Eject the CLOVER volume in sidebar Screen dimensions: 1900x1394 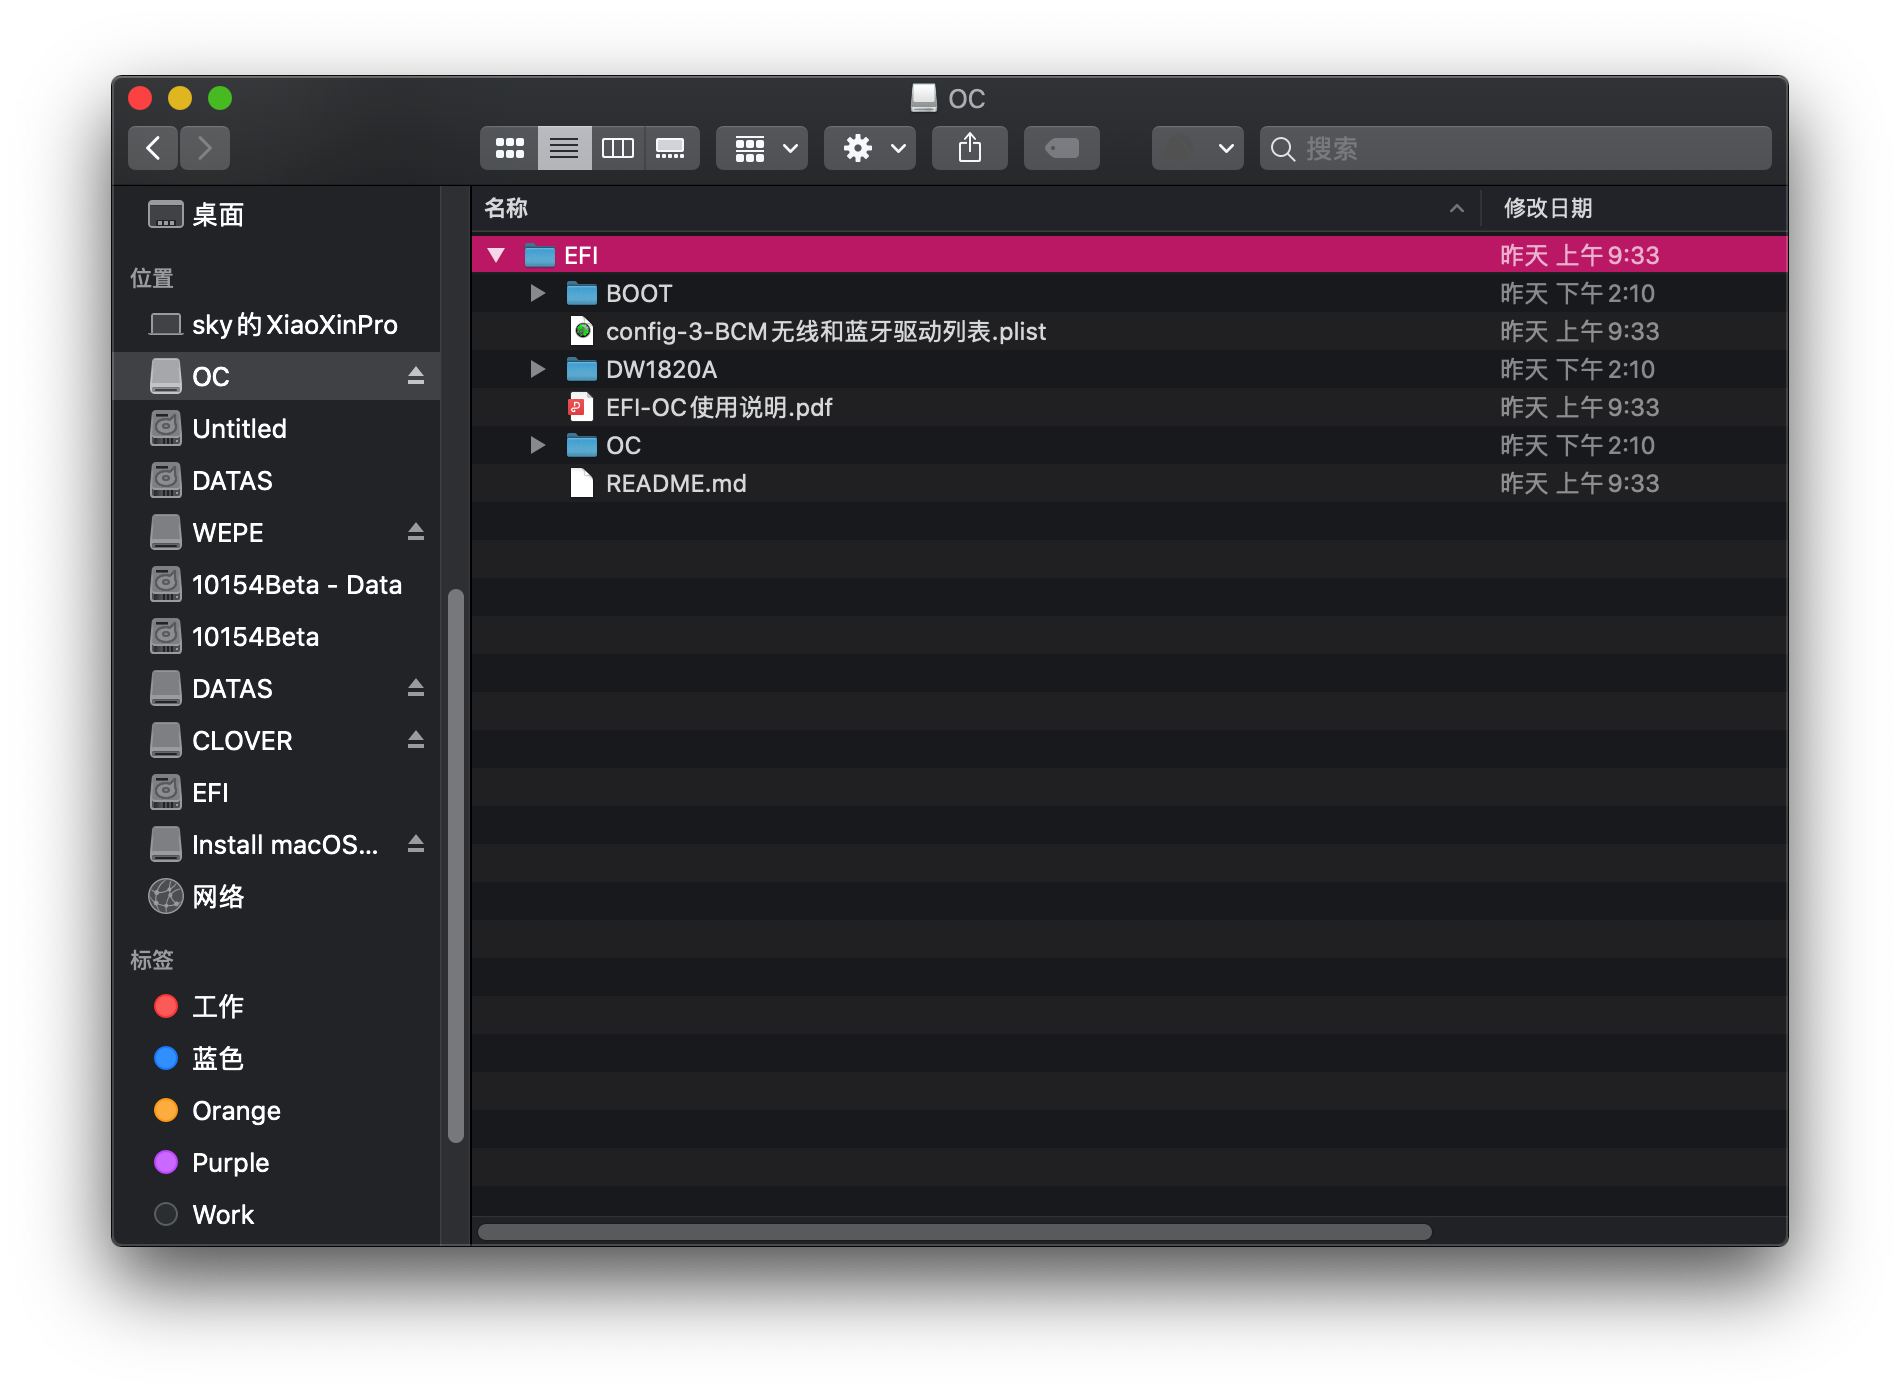tap(416, 740)
